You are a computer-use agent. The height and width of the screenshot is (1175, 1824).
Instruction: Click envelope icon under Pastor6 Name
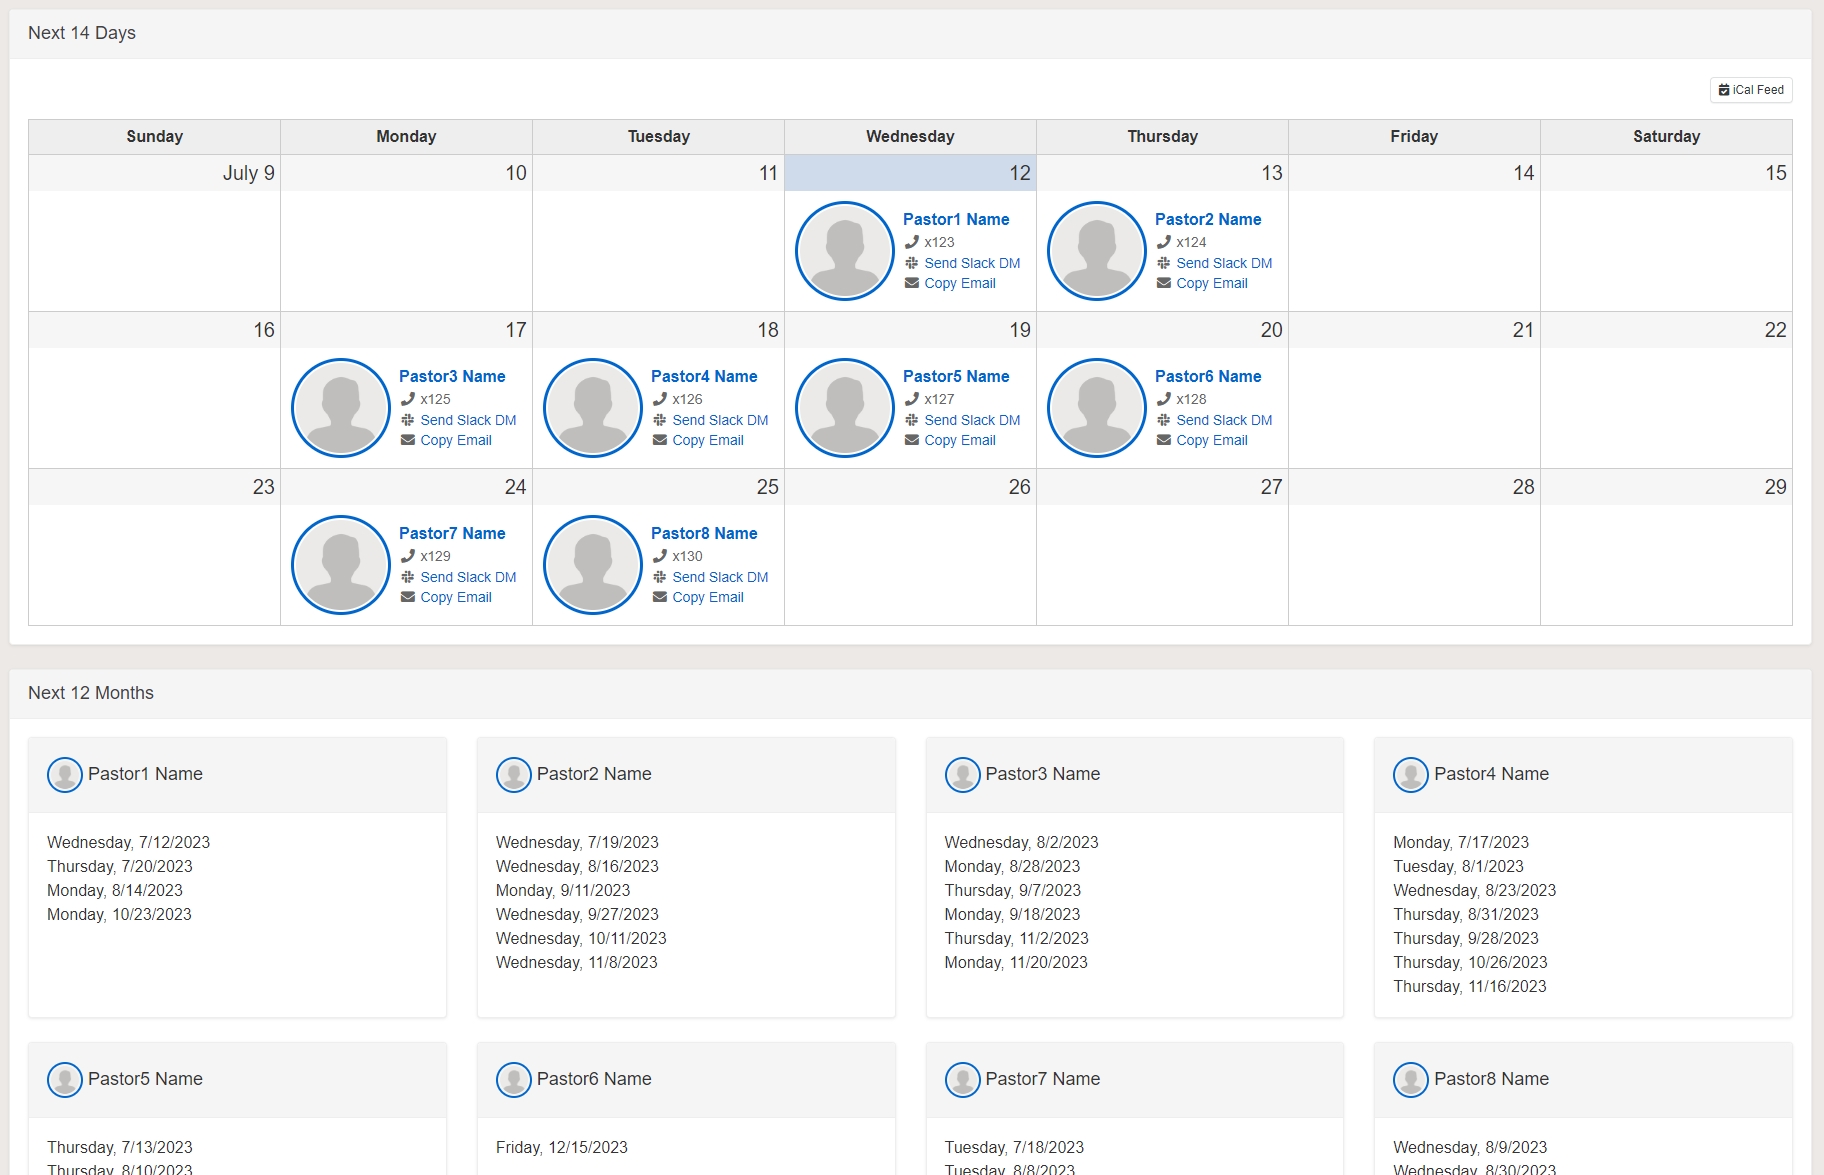point(1164,440)
